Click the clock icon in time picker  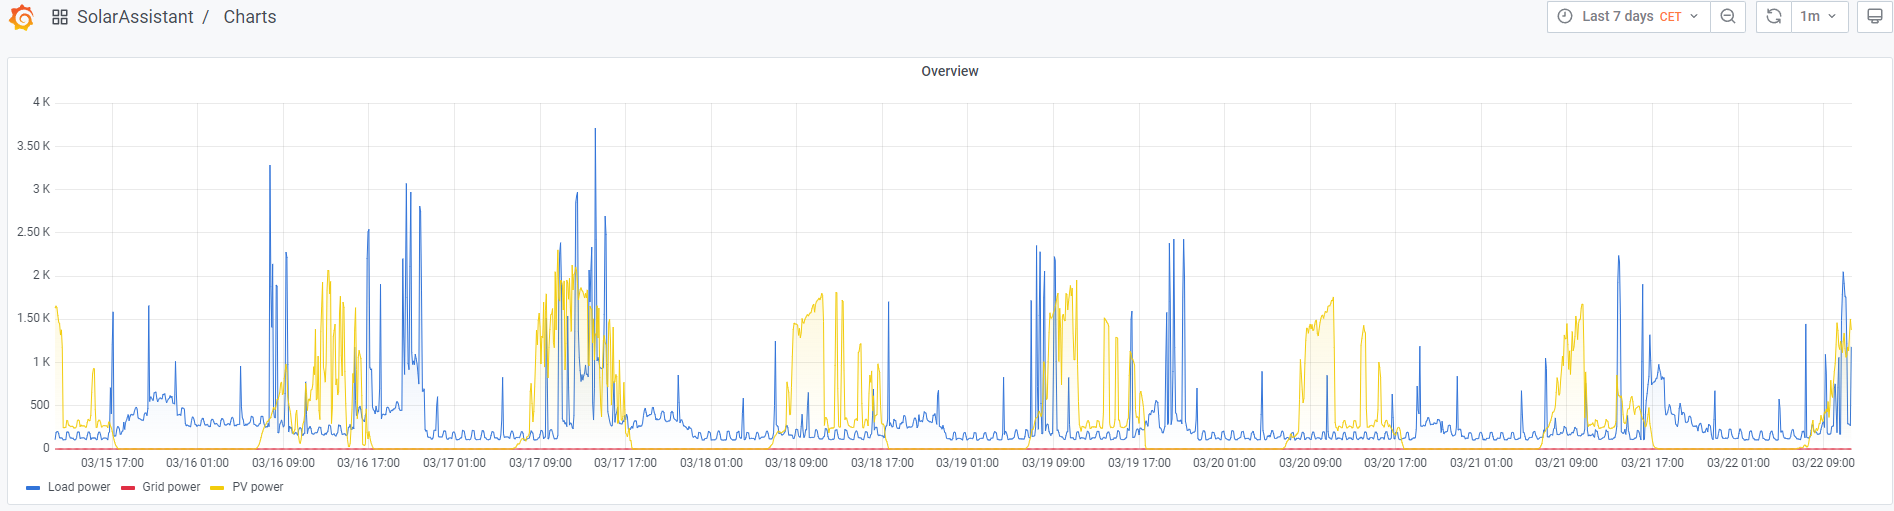coord(1565,17)
